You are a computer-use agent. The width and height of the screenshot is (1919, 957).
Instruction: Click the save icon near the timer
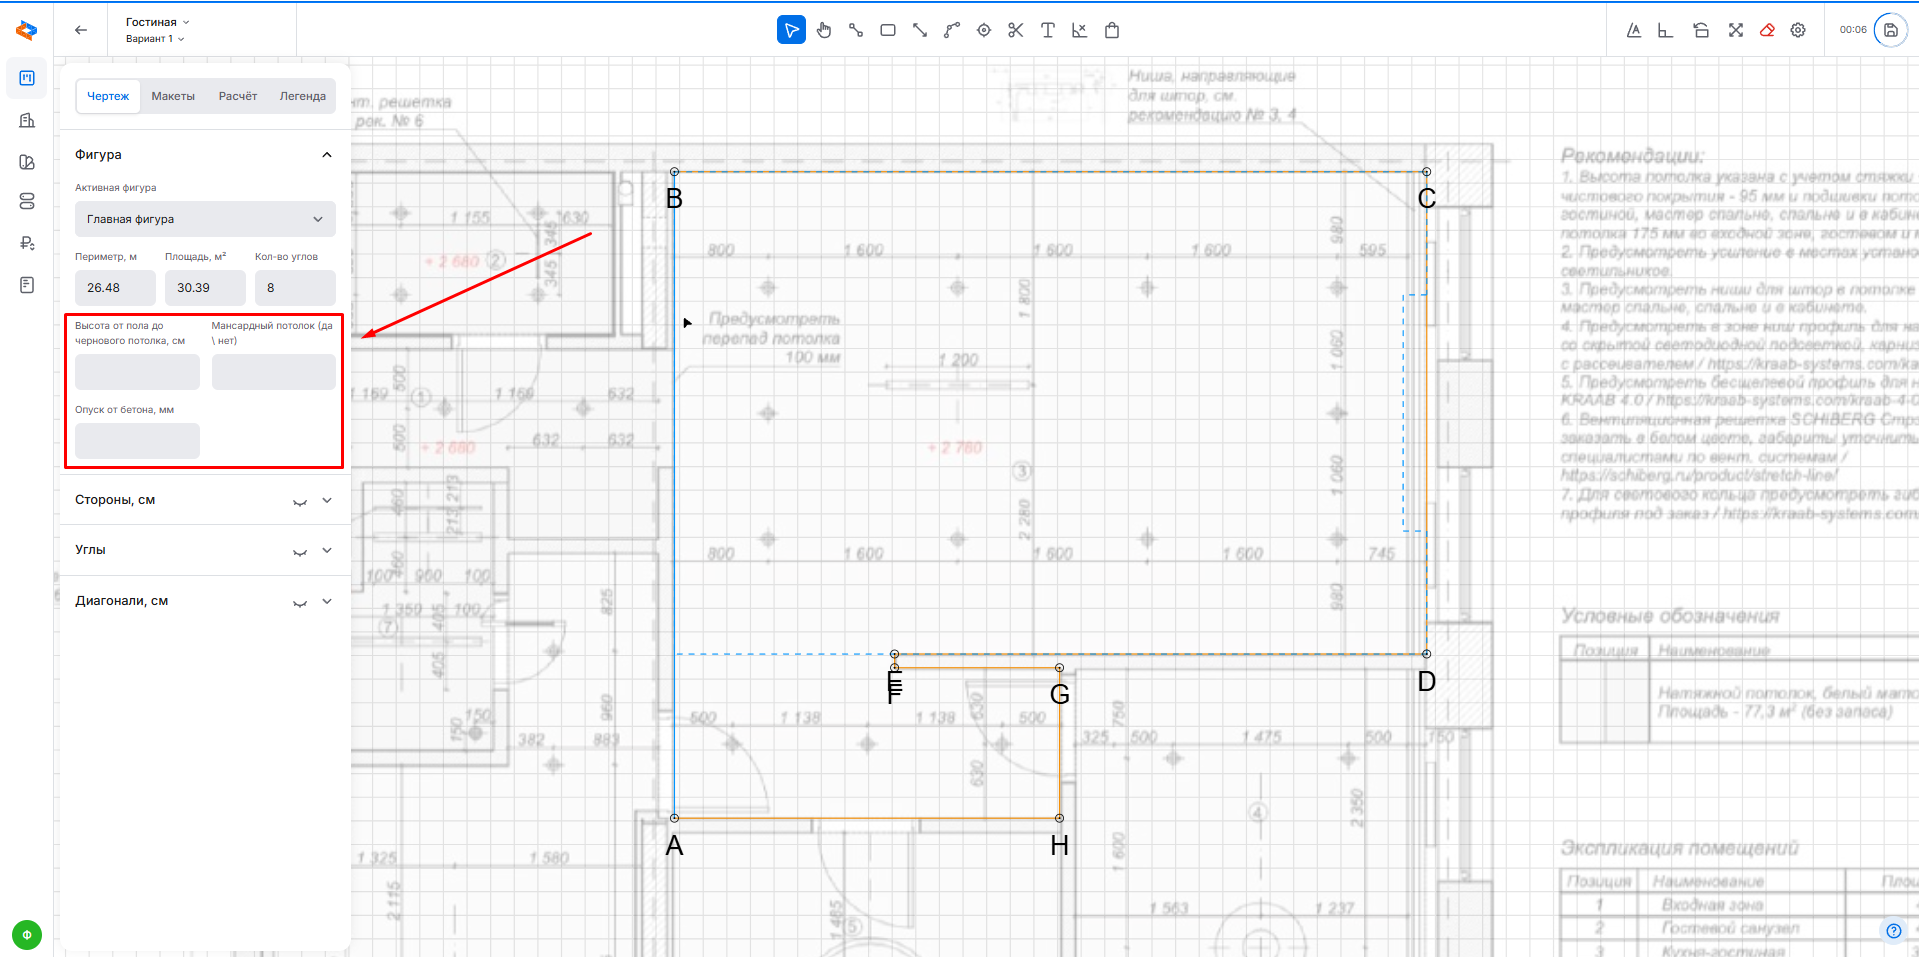pos(1890,30)
